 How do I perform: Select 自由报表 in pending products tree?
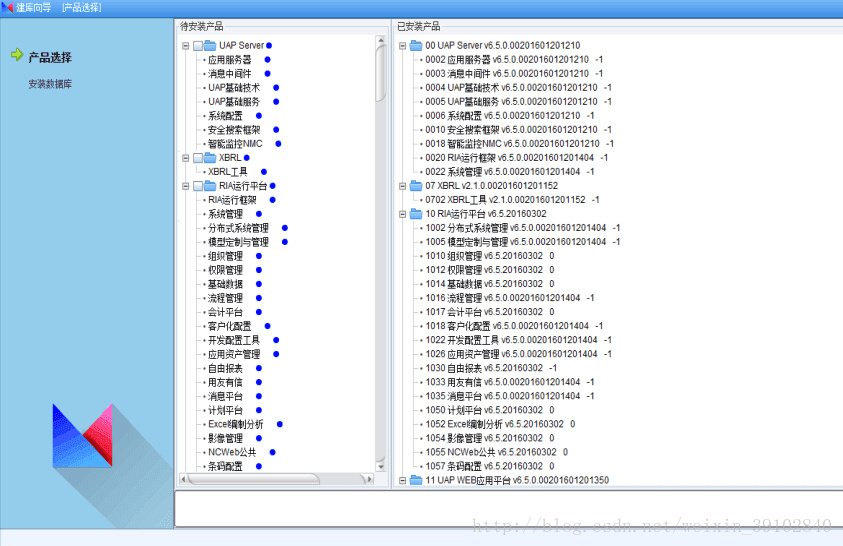(225, 369)
